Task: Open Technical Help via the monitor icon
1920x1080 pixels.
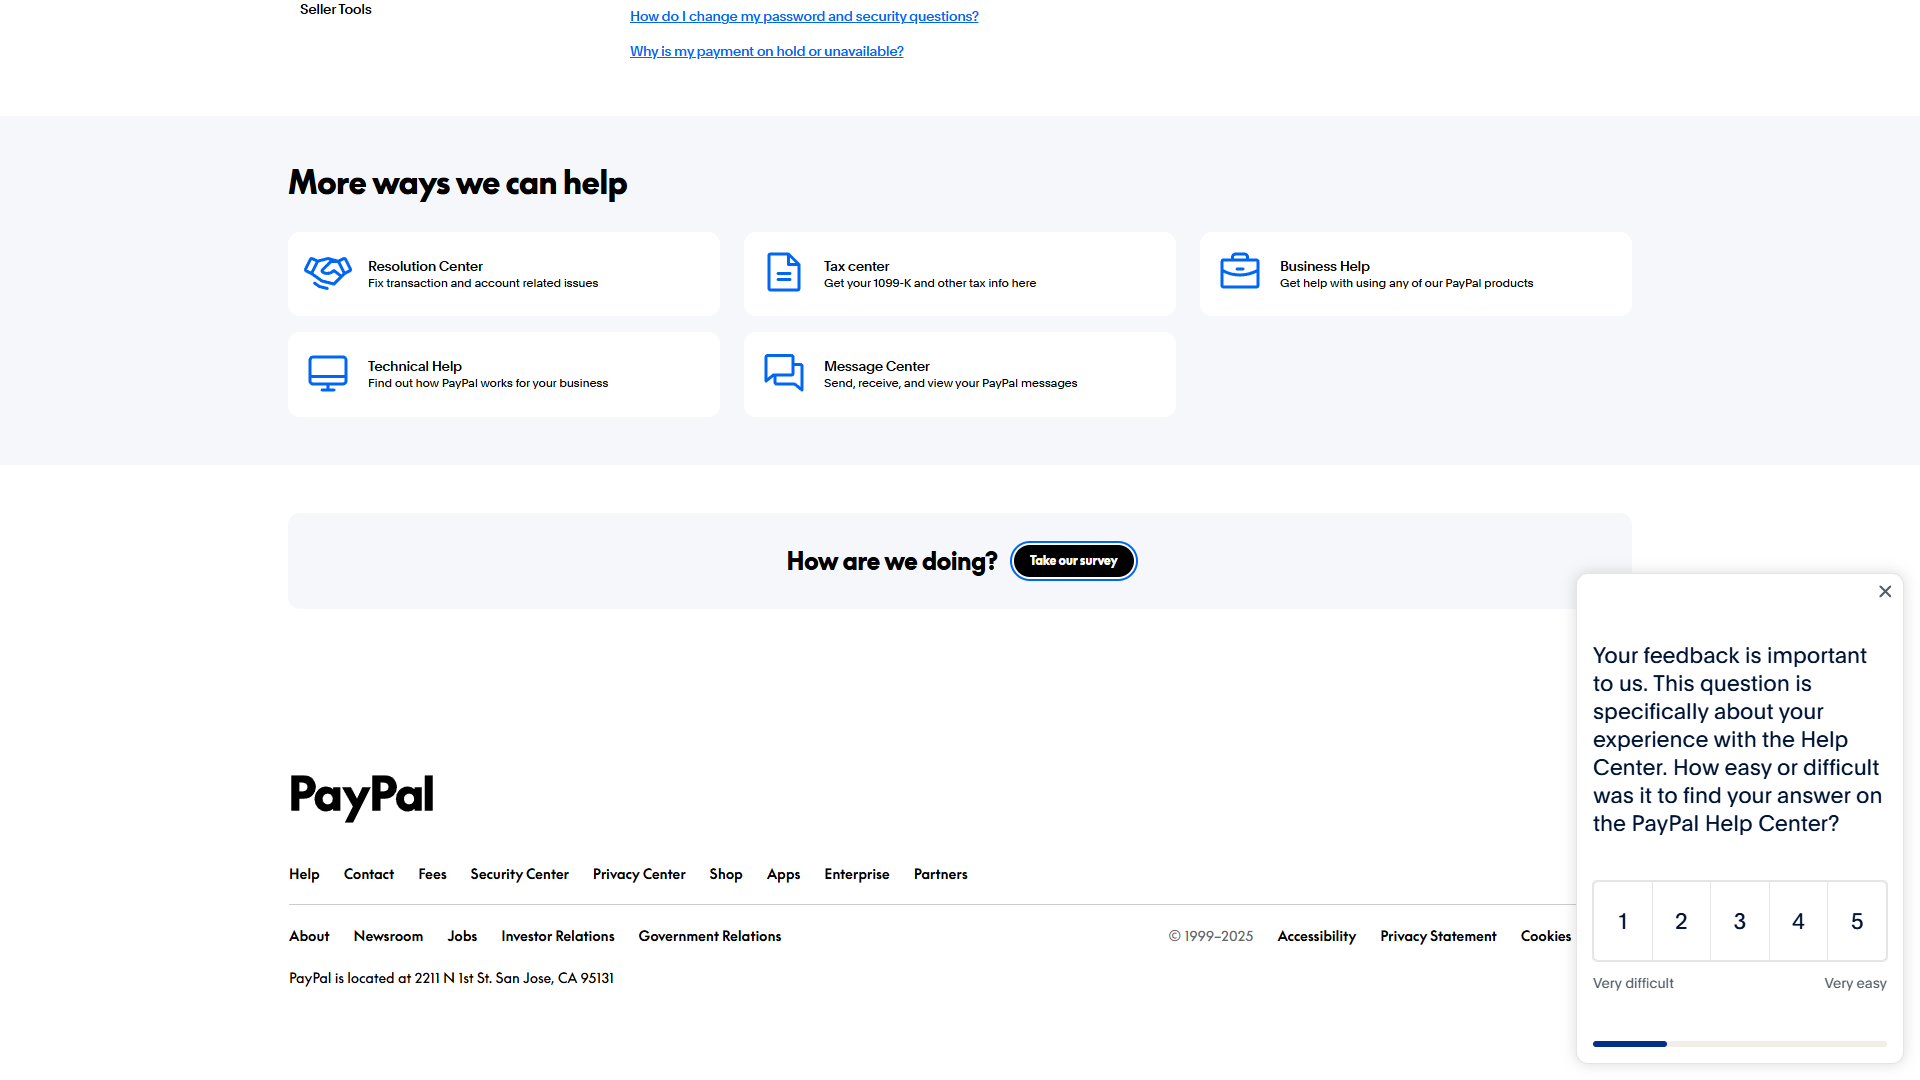Action: tap(327, 372)
